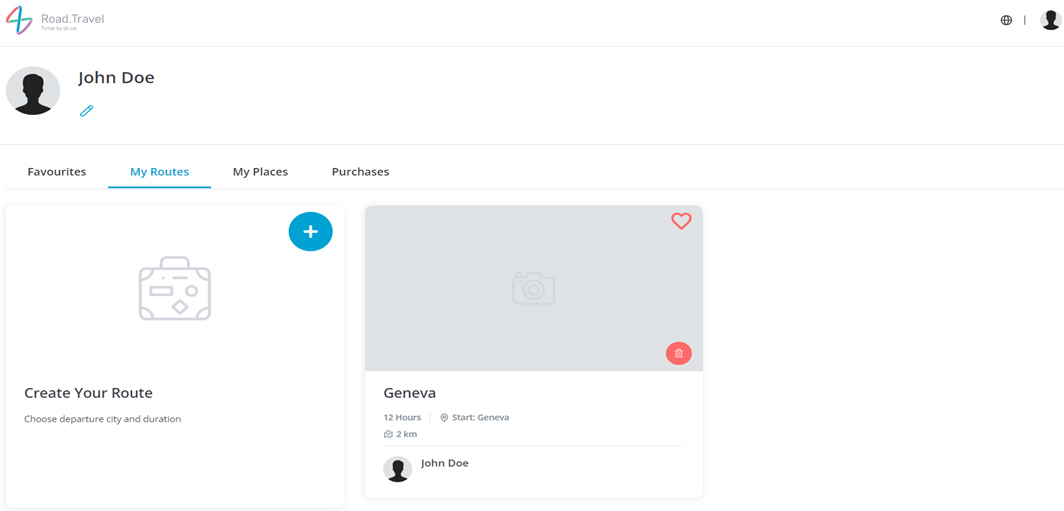1064x511 pixels.
Task: Switch to the Favourites tab
Action: point(57,172)
